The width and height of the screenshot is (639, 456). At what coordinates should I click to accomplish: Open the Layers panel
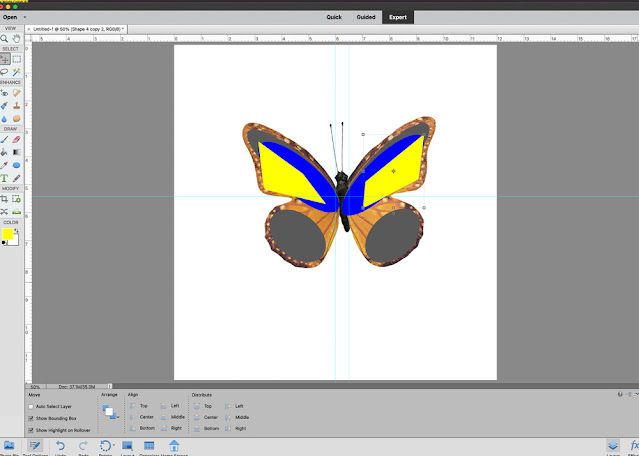coord(613,447)
